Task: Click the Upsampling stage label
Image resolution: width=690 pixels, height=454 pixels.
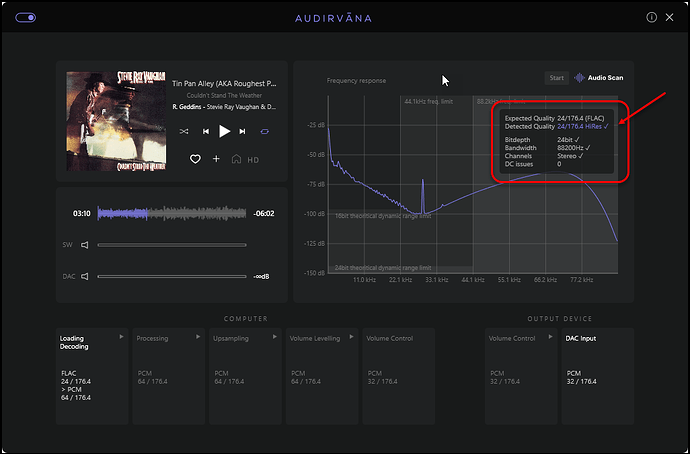Action: click(231, 338)
